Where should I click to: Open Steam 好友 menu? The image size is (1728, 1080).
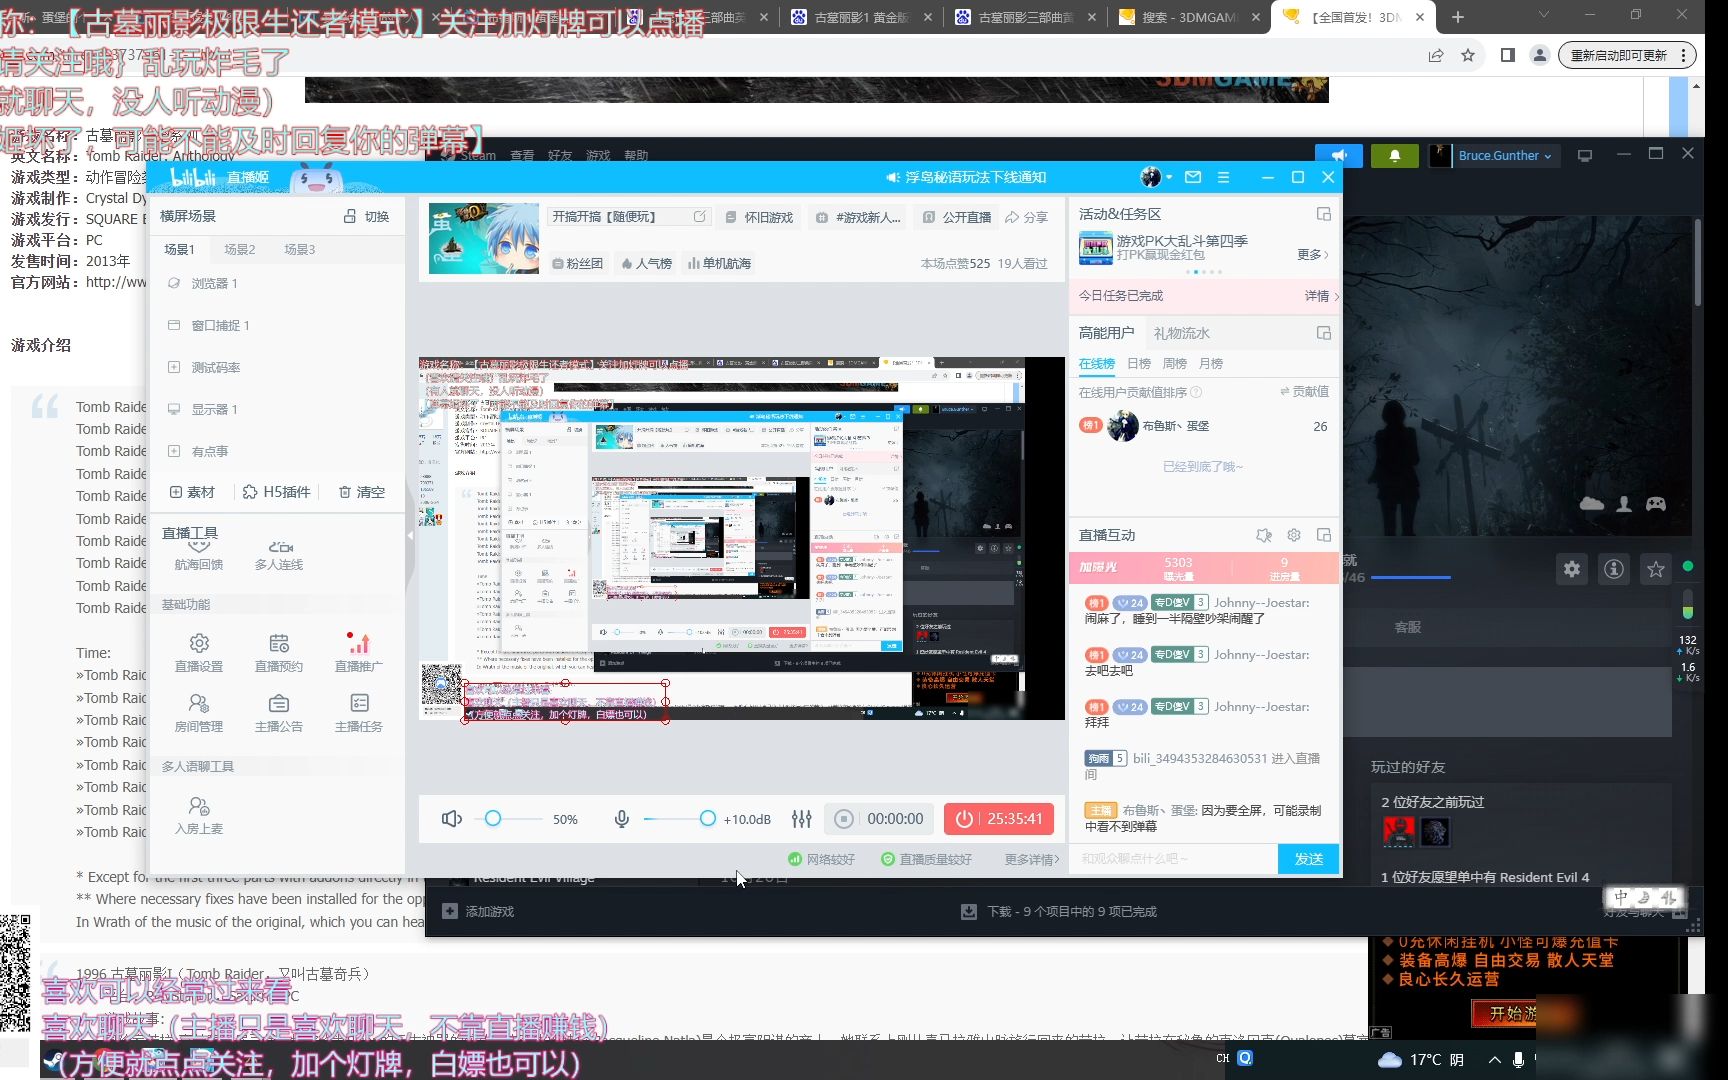point(560,155)
